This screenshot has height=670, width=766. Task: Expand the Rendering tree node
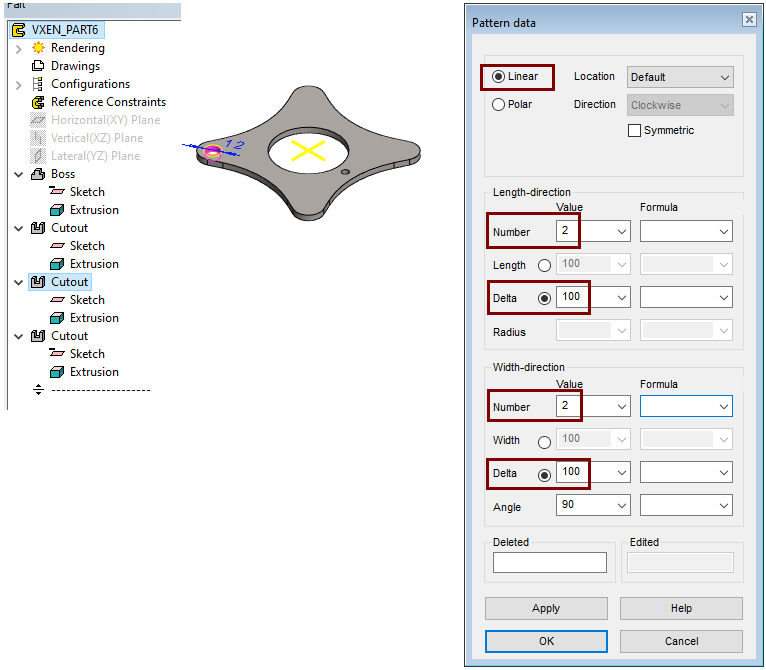click(19, 48)
